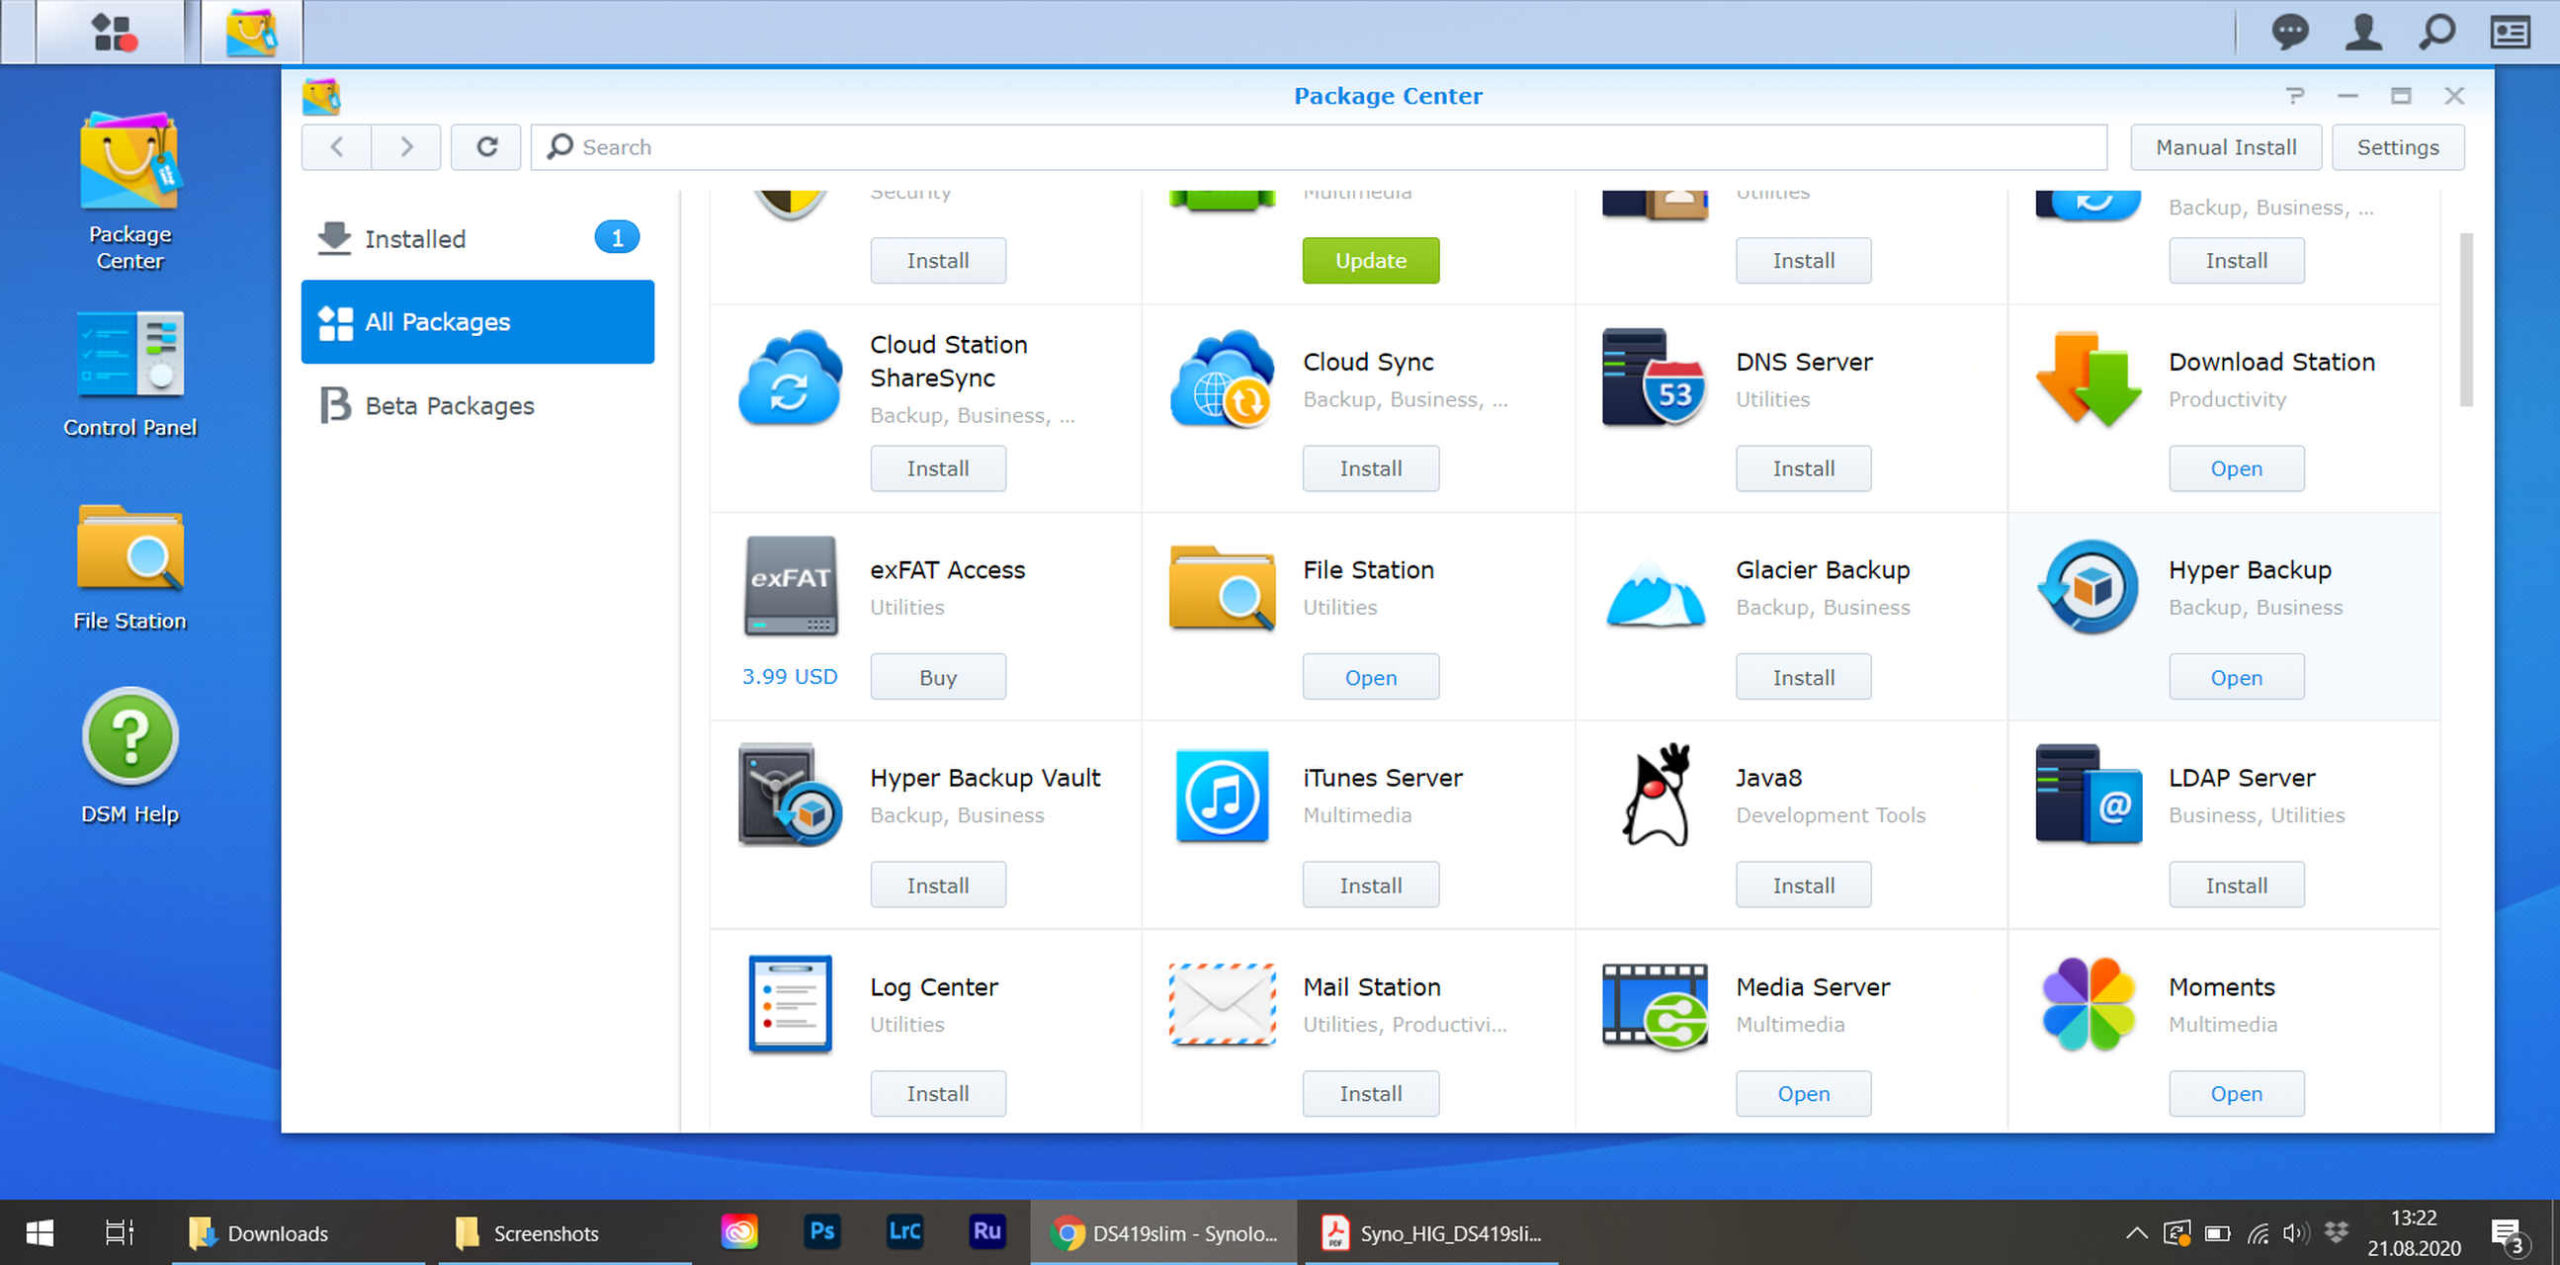
Task: Select the All Packages category
Action: [x=477, y=322]
